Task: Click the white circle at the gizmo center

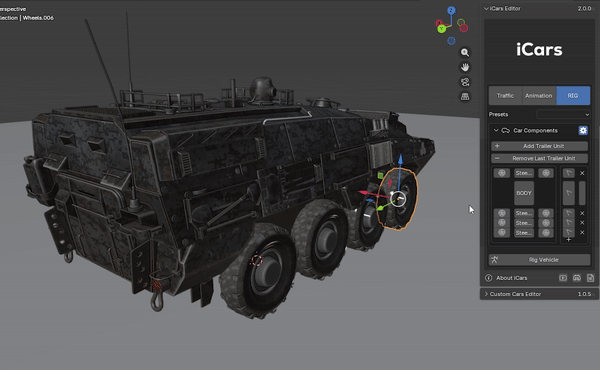Action: (x=398, y=199)
